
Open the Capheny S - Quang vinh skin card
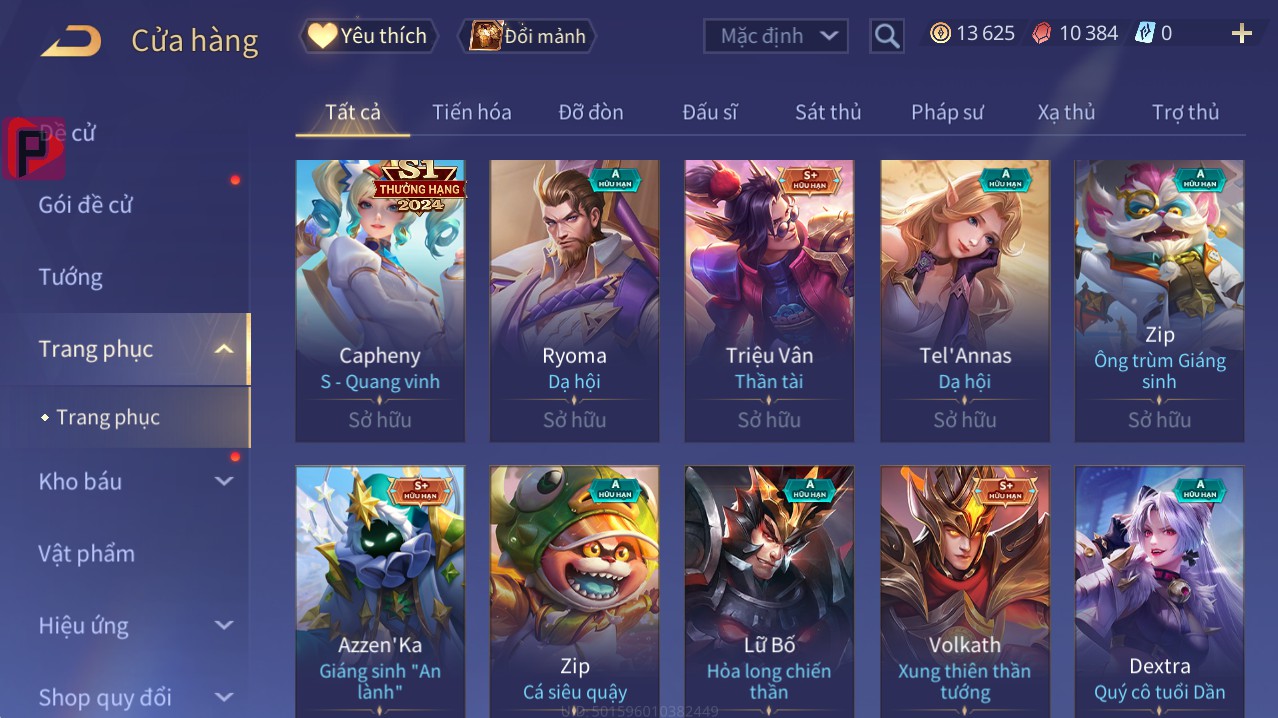coord(380,301)
